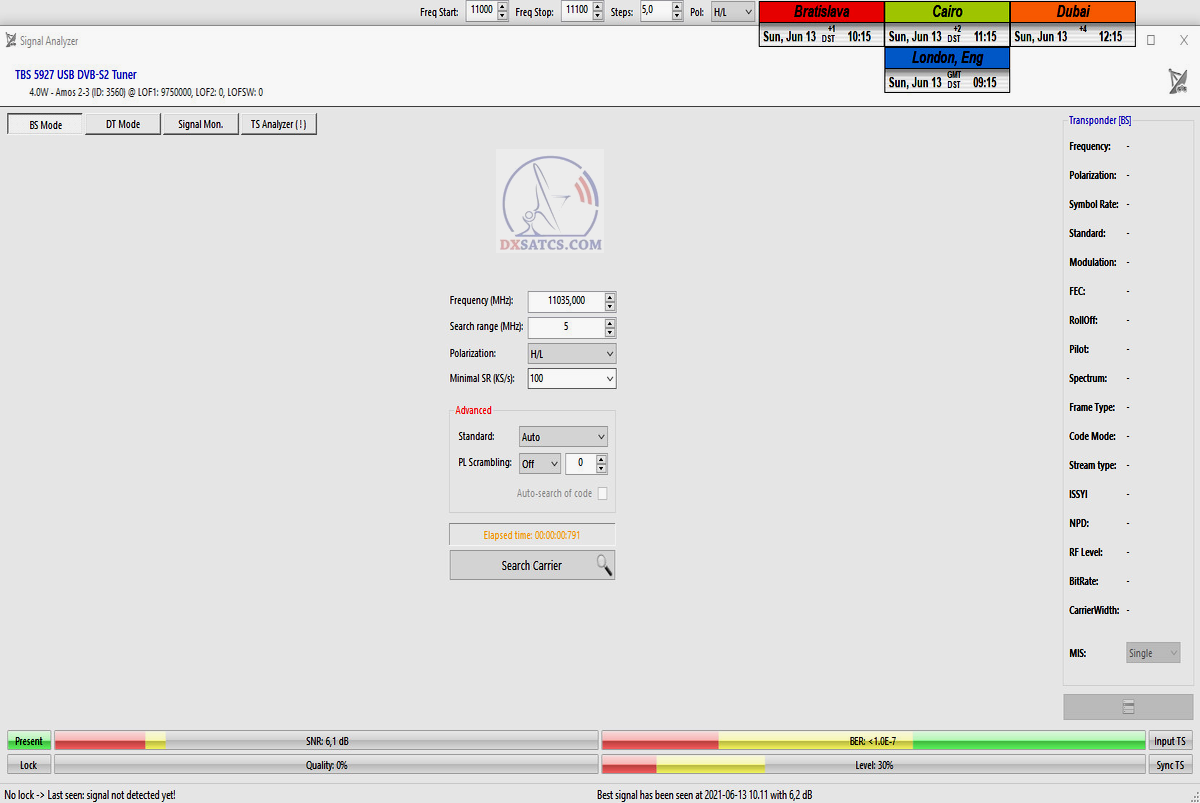Open the PL Scrambling Off dropdown

click(x=540, y=464)
